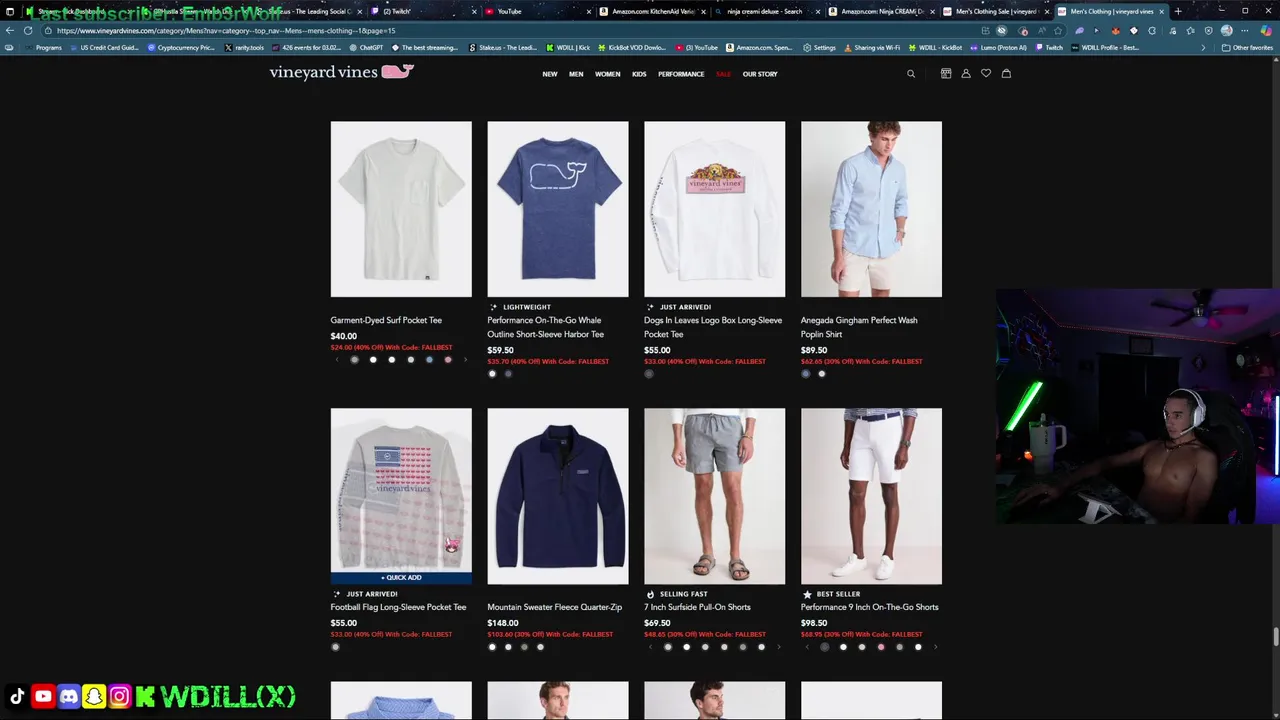Viewport: 1280px width, 720px height.
Task: Open the WOMEN menu item
Action: 608,74
